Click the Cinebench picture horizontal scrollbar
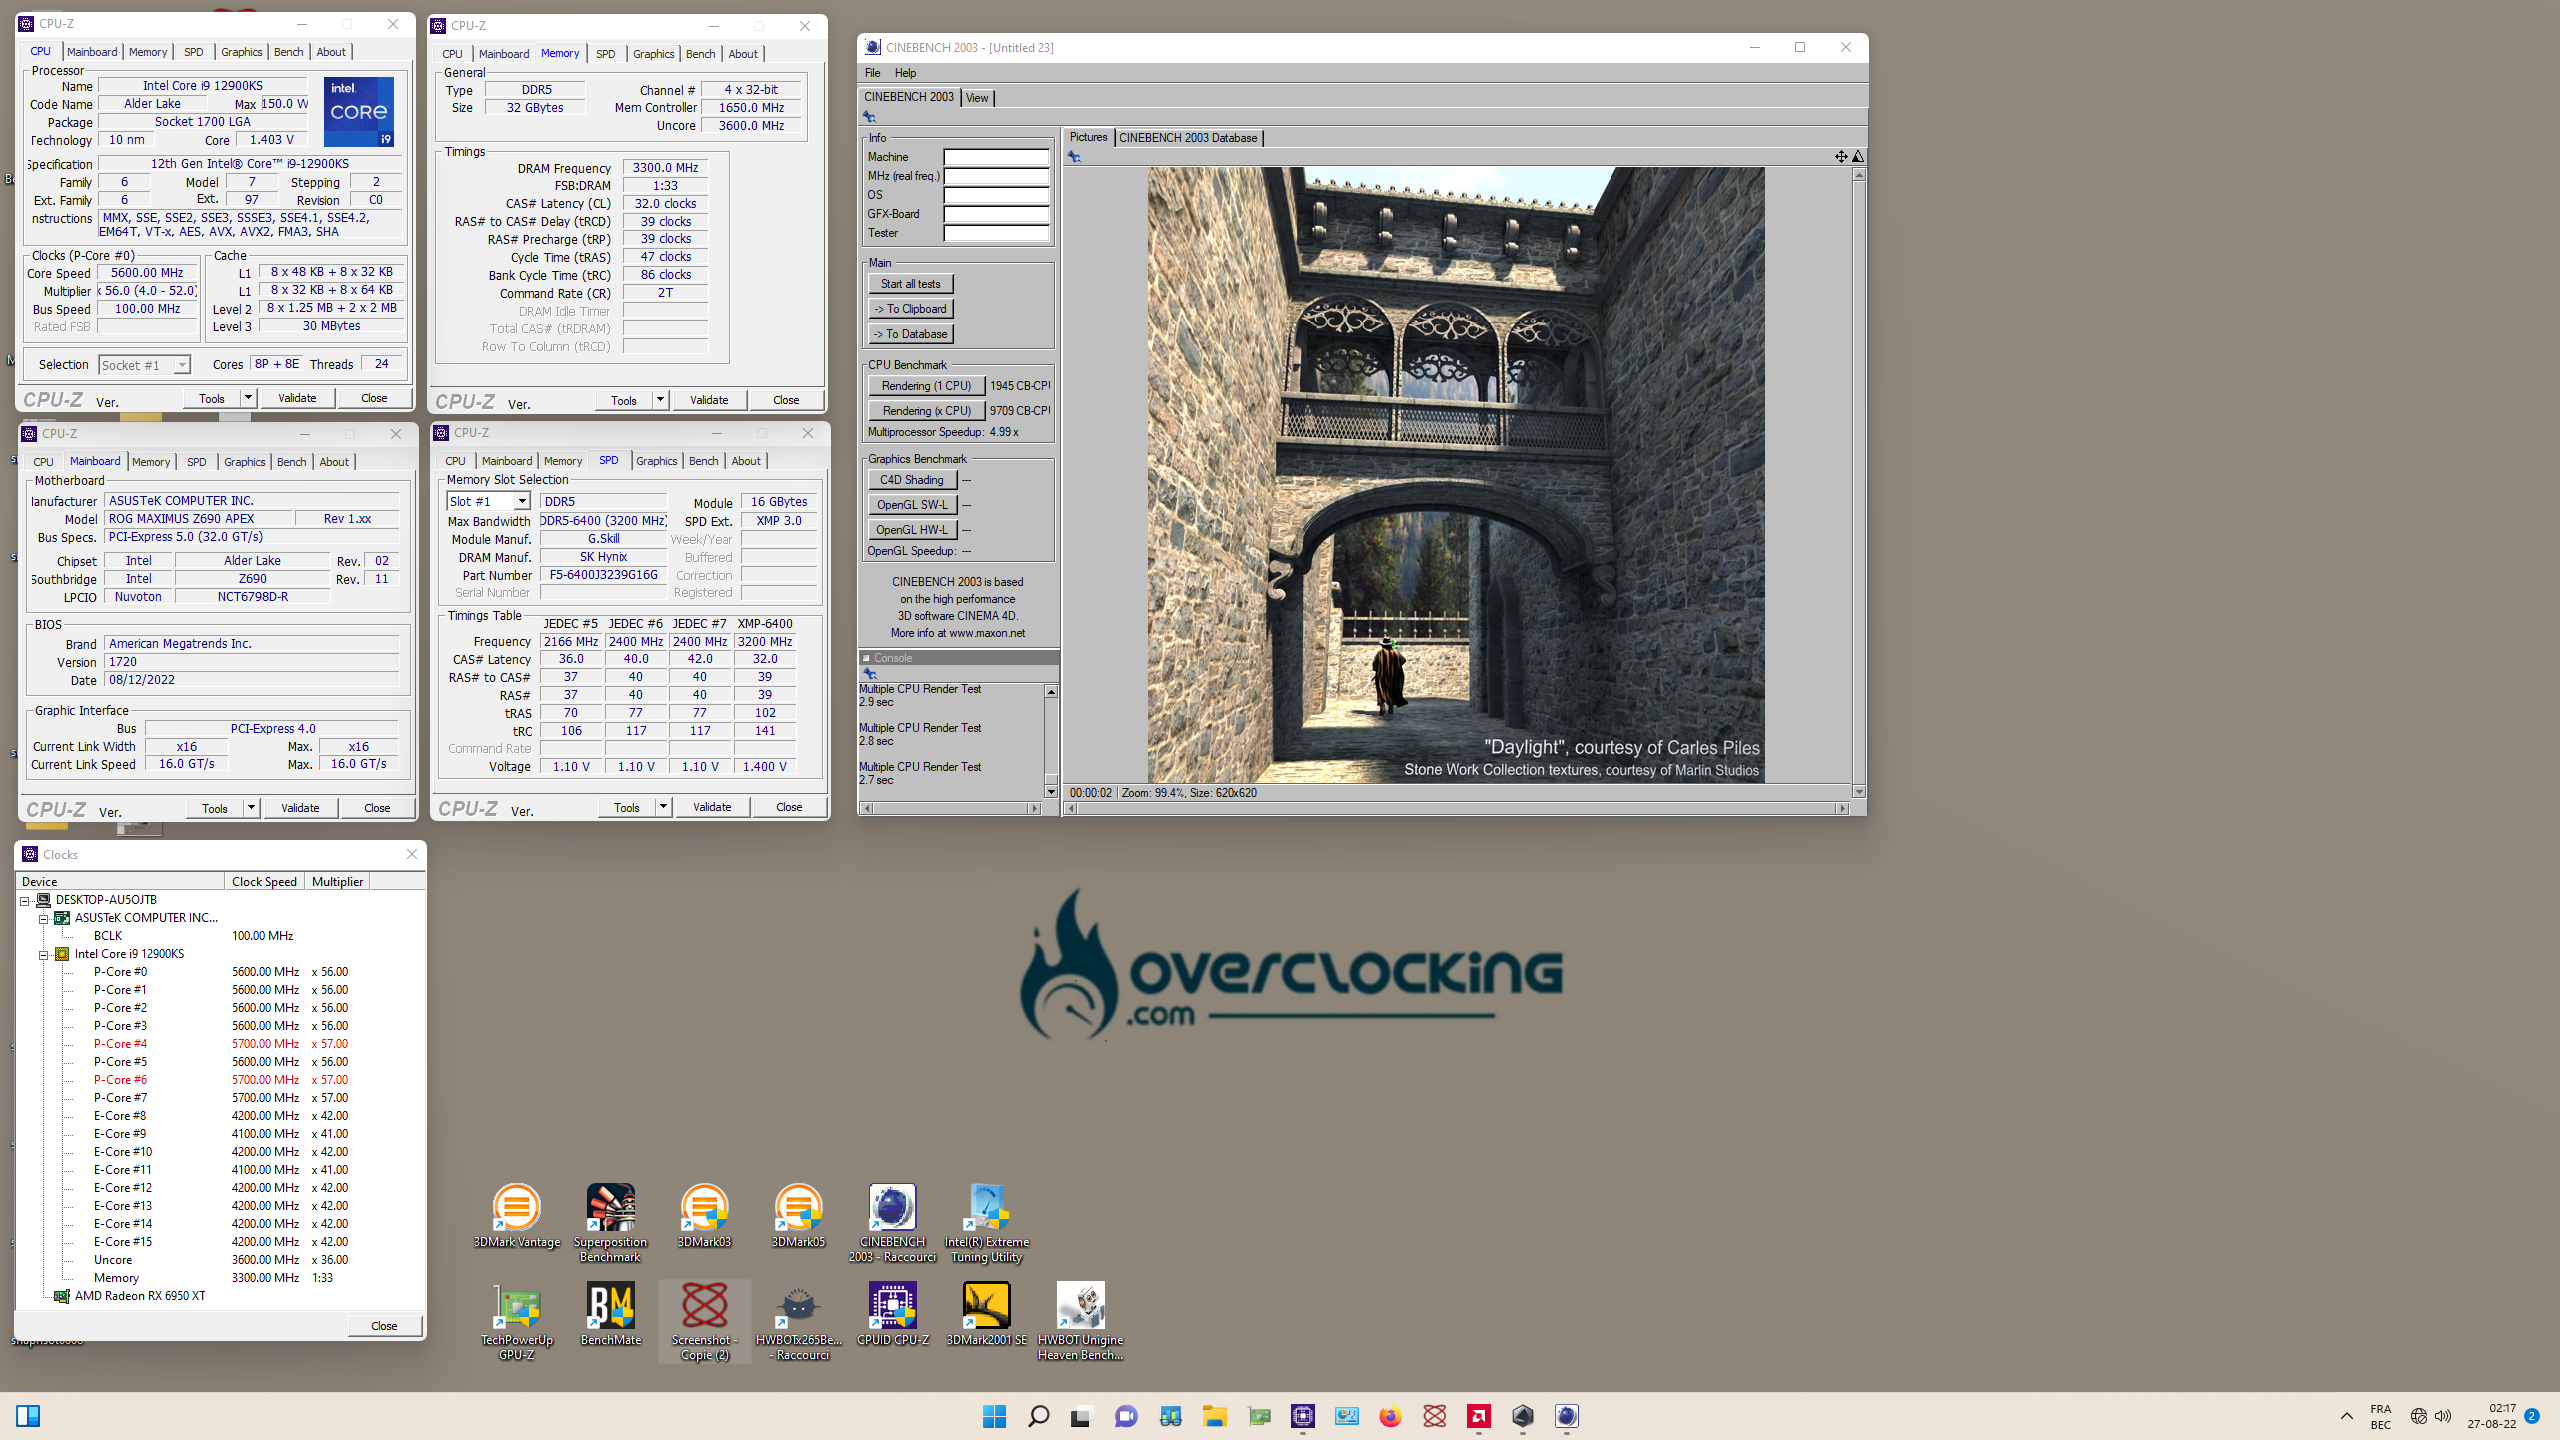The width and height of the screenshot is (2560, 1440). [1456, 808]
